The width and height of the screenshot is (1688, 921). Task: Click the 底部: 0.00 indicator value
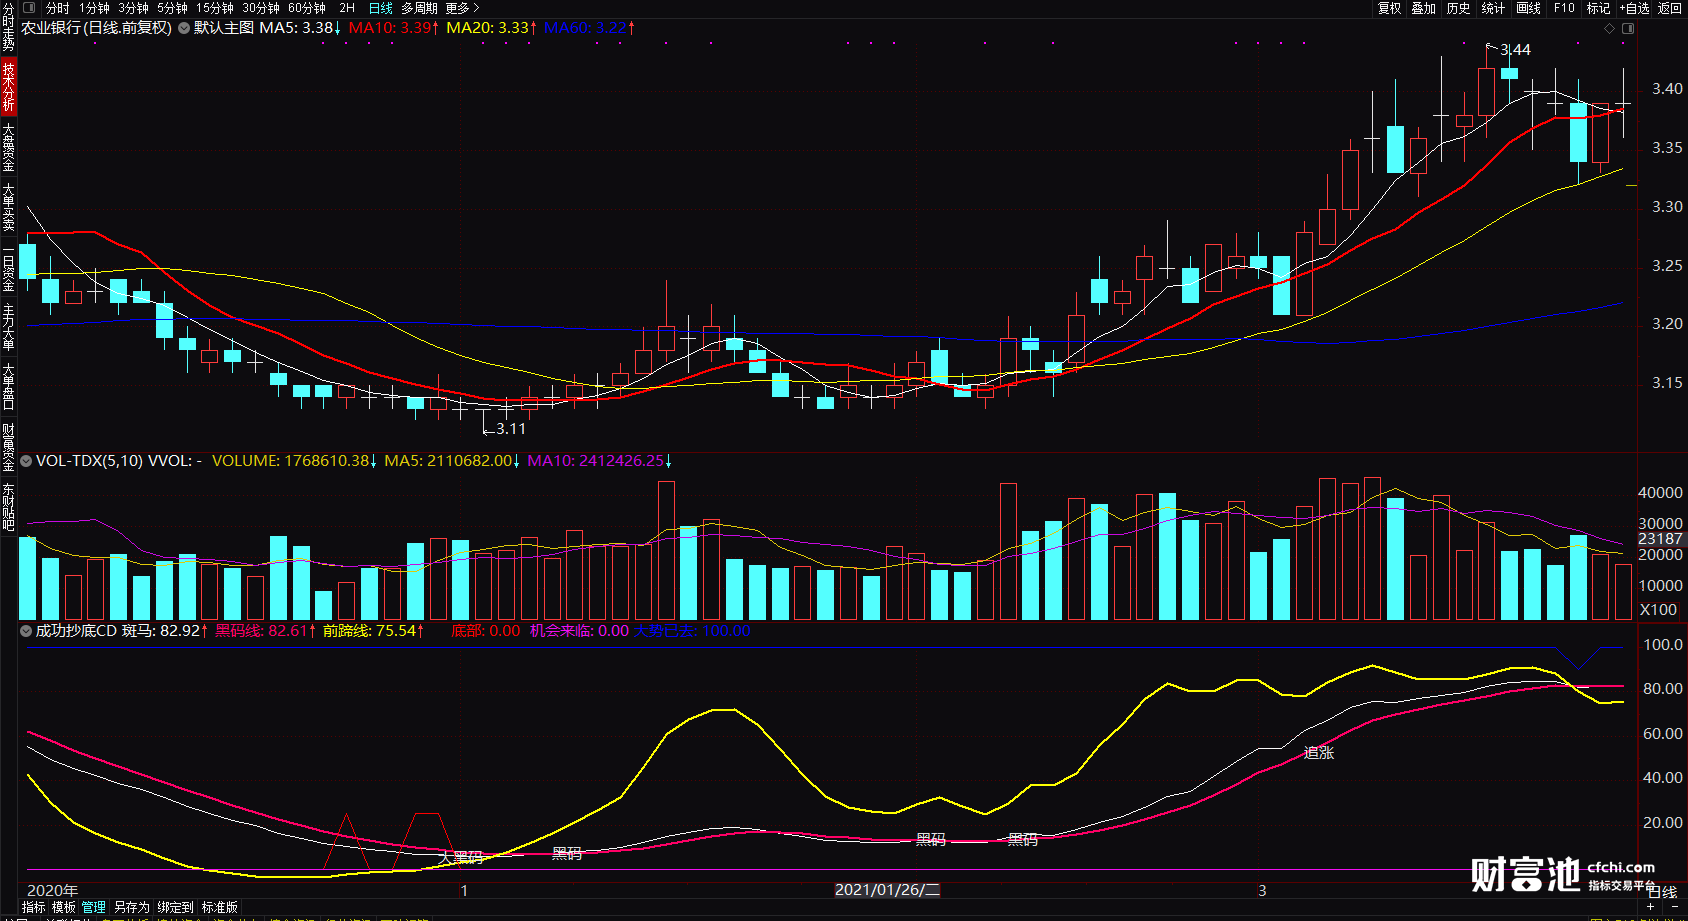point(486,631)
